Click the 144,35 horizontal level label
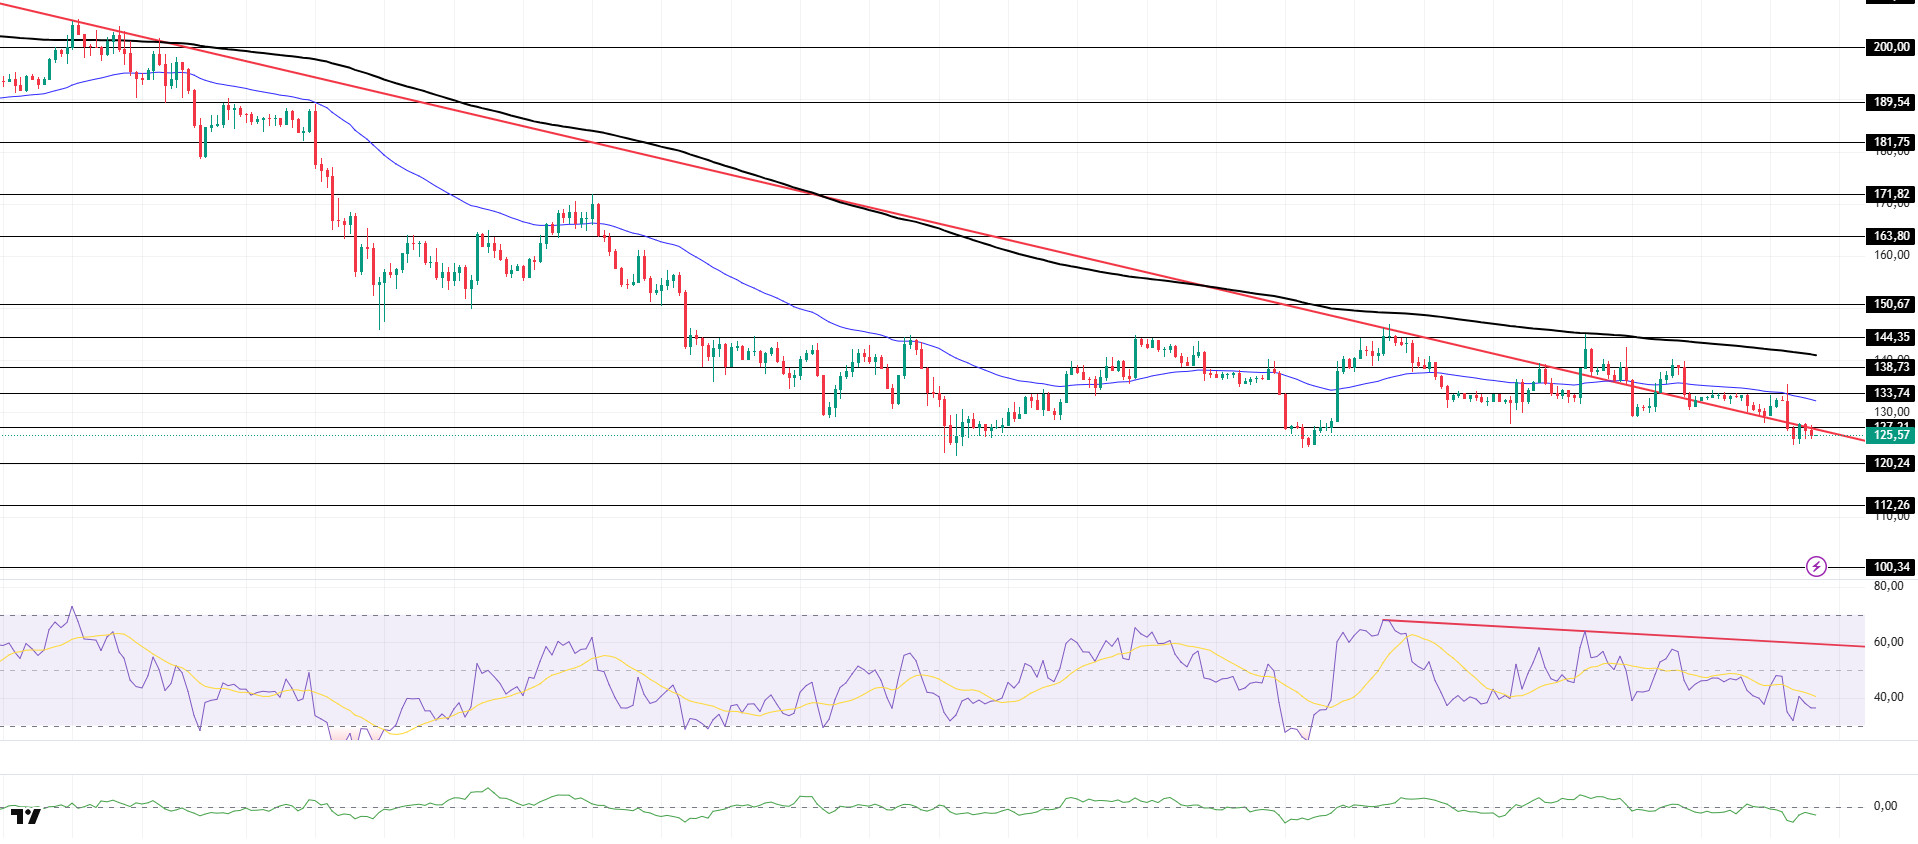The width and height of the screenshot is (1918, 844). click(x=1890, y=337)
